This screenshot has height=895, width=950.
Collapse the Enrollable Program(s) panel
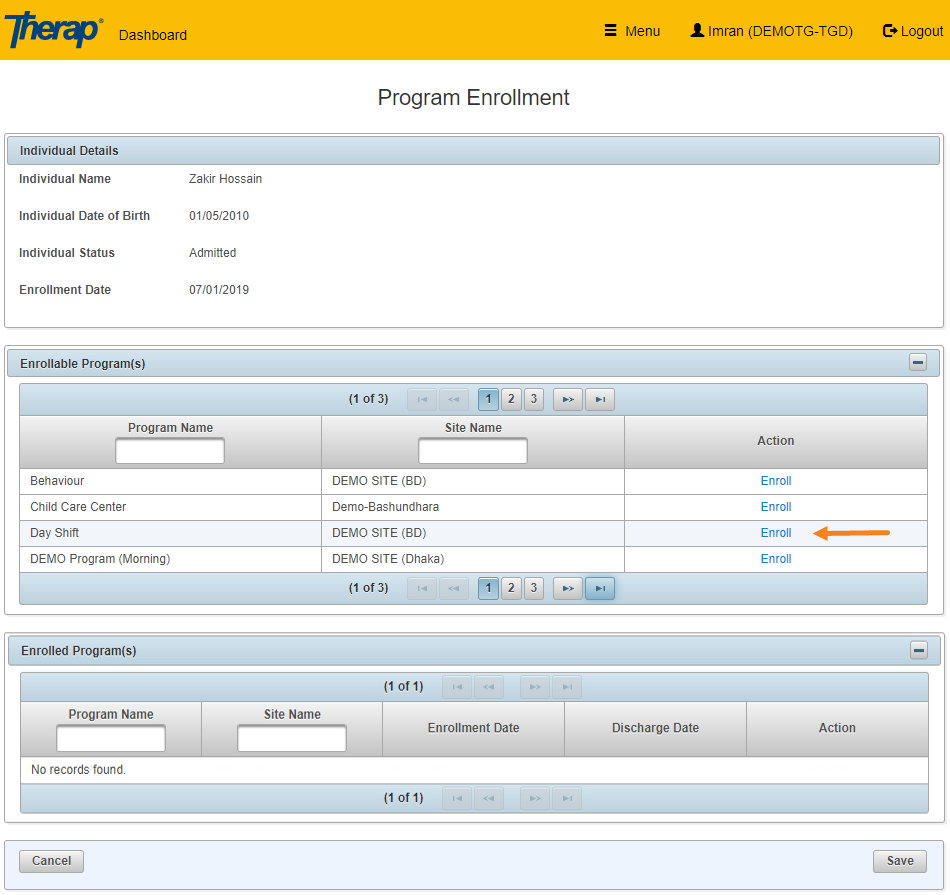pos(918,362)
